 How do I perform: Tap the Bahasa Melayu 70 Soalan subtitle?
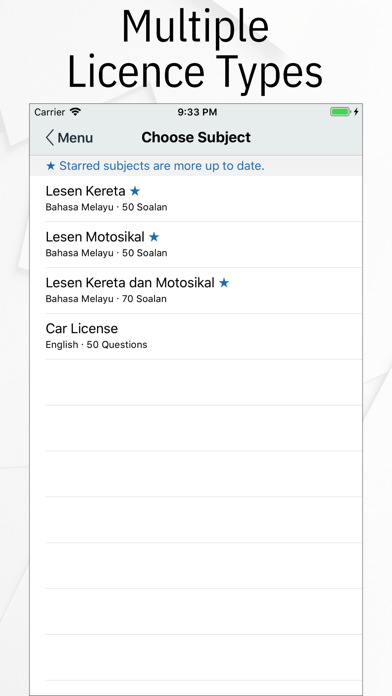106,299
